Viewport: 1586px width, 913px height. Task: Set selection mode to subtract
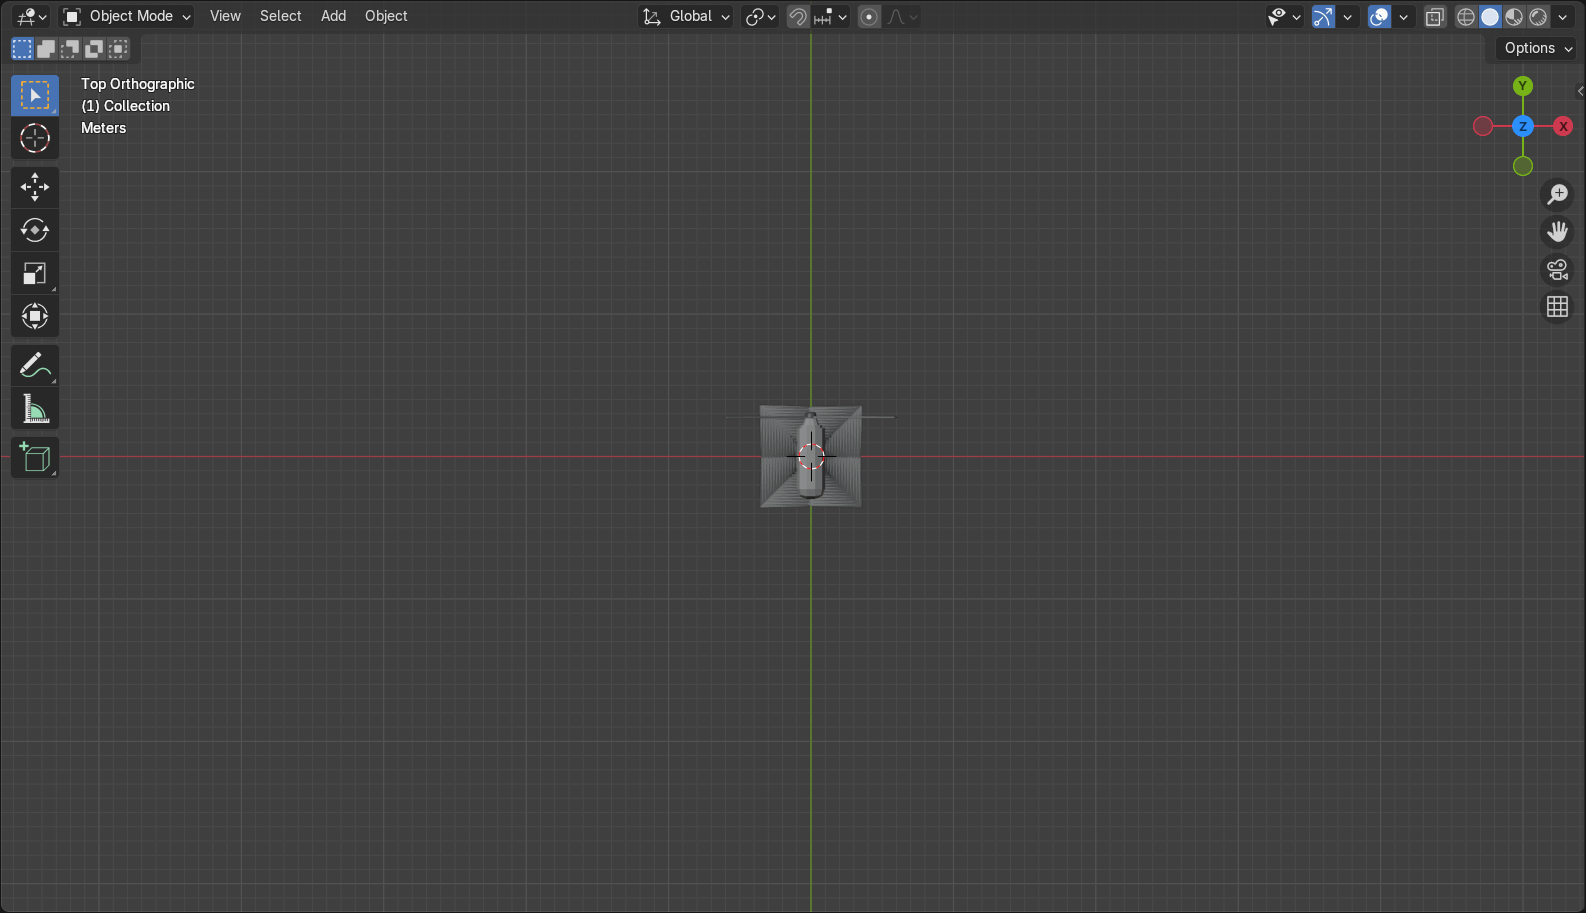coord(70,48)
